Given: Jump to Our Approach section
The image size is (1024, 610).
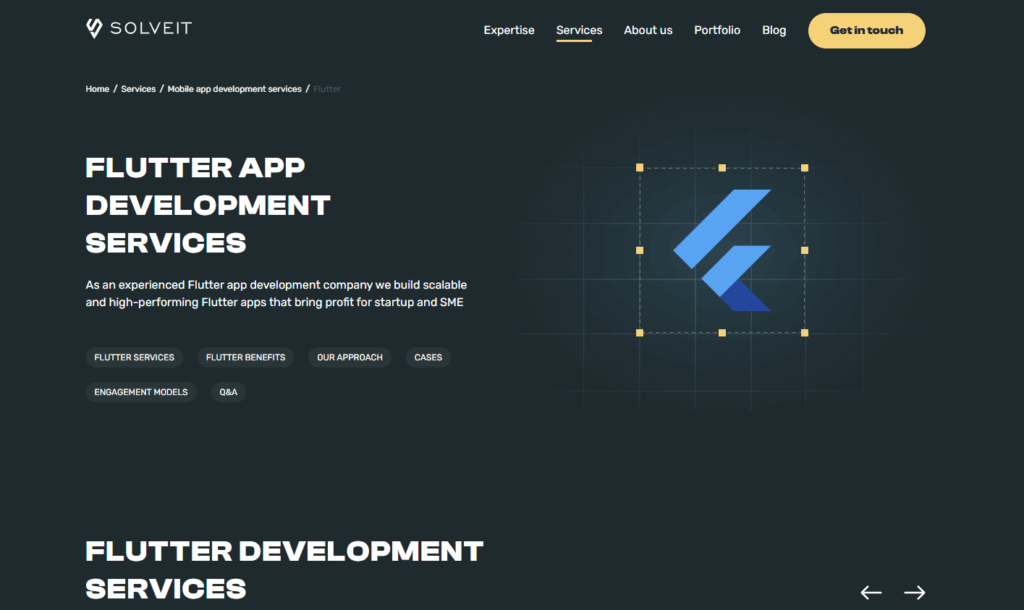Looking at the screenshot, I should pyautogui.click(x=350, y=357).
